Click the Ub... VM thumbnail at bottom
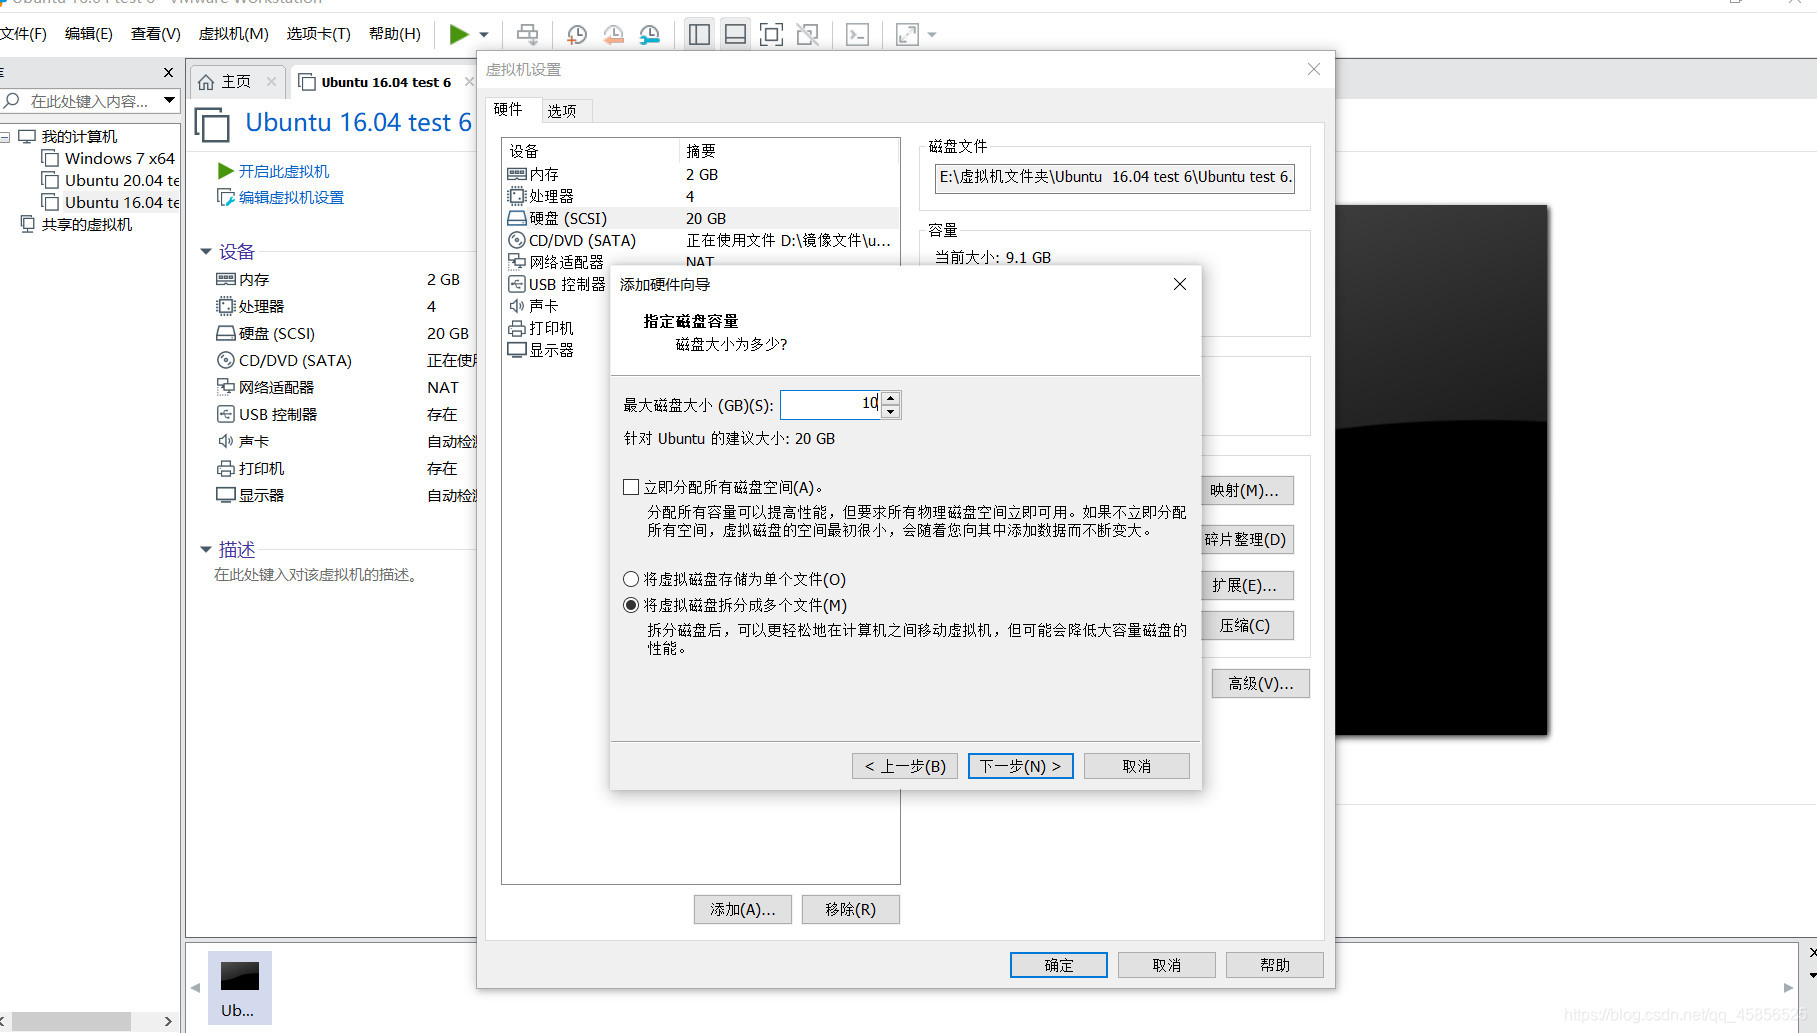Screen dimensions: 1817x1033 pos(240,988)
